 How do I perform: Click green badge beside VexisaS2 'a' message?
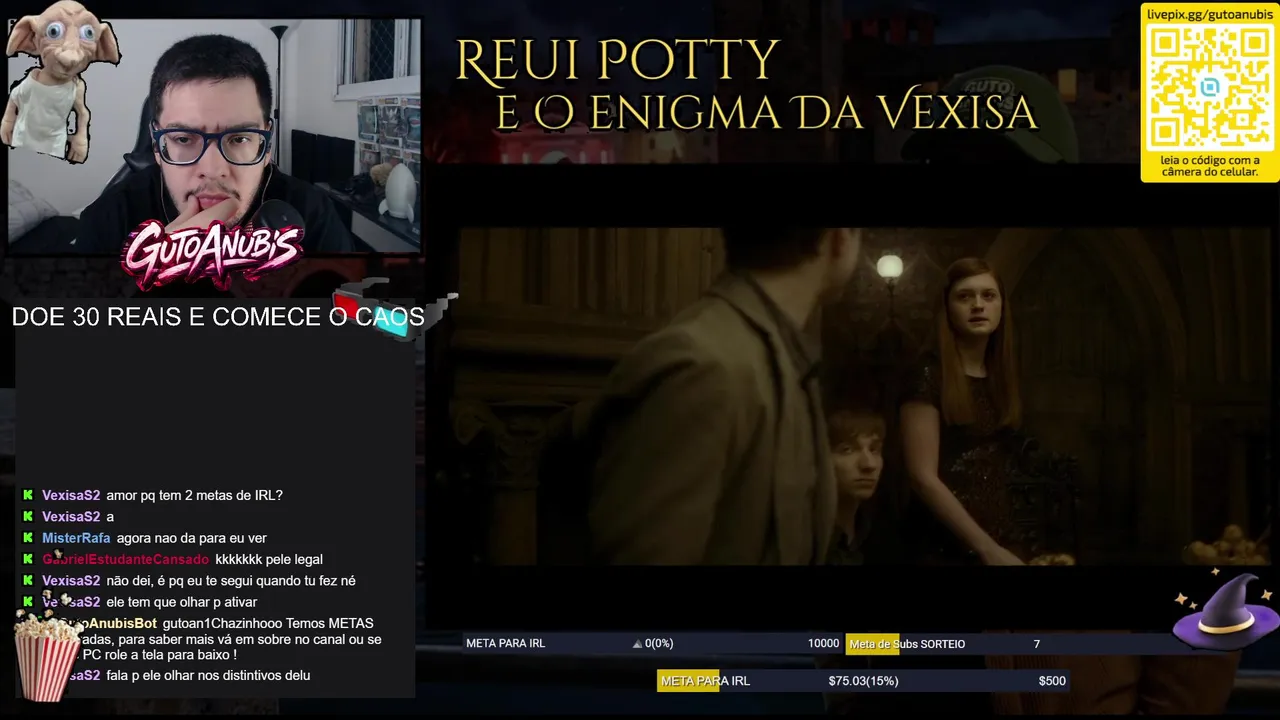click(x=28, y=516)
